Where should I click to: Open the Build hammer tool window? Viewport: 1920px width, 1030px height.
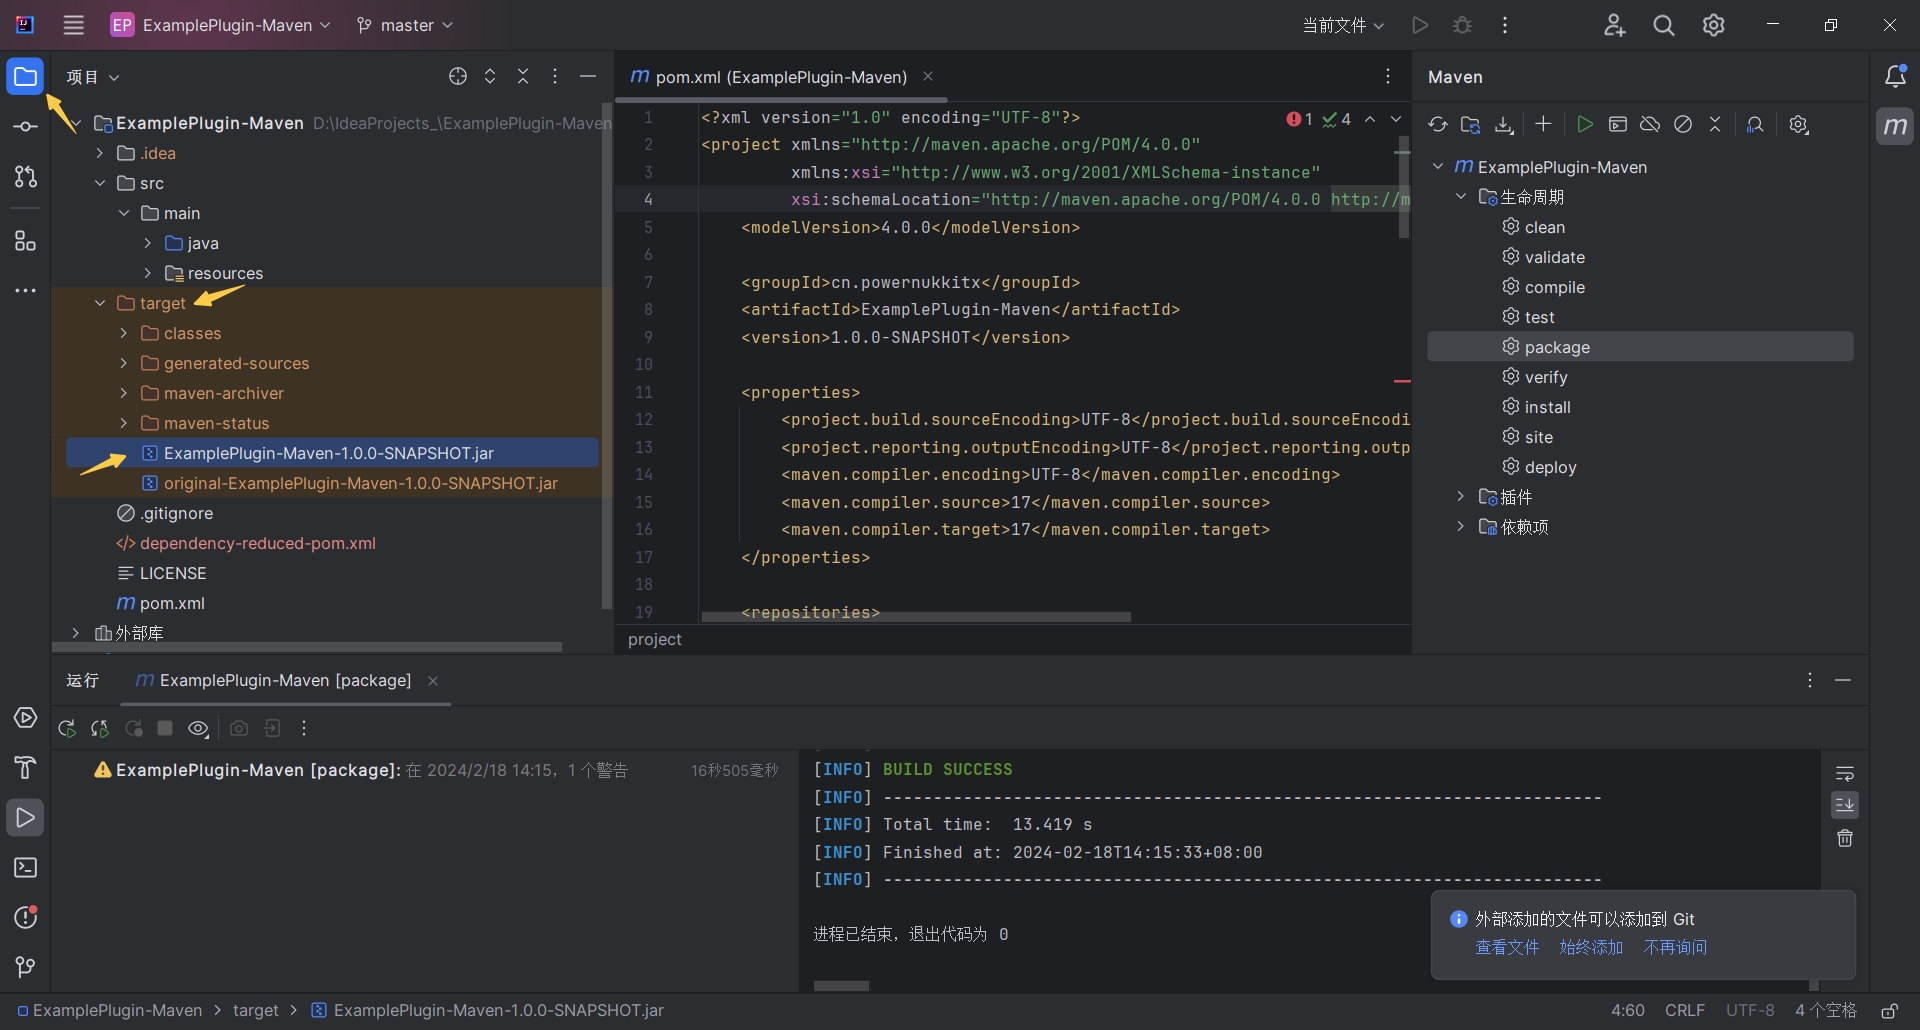[x=25, y=768]
